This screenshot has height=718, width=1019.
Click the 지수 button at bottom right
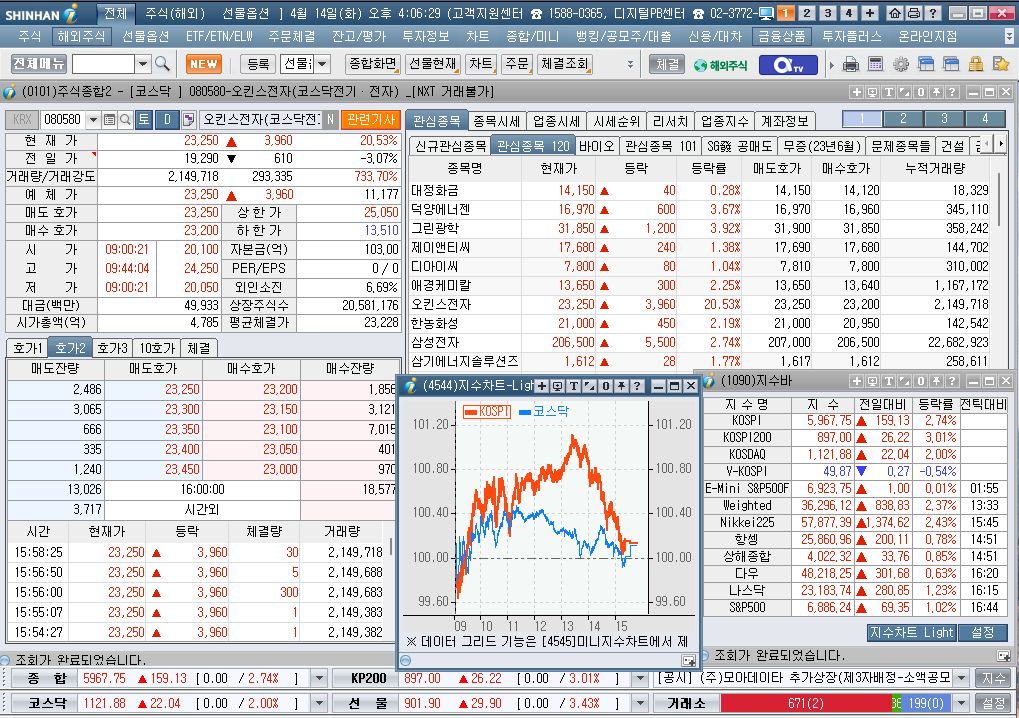(x=994, y=678)
